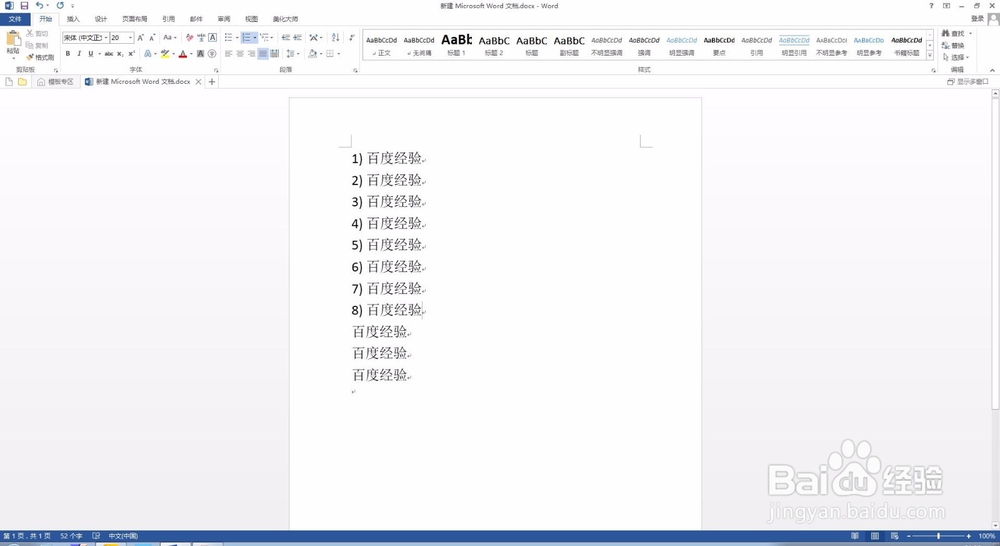The image size is (1000, 546).
Task: Click the Find (查找) button
Action: [x=954, y=33]
